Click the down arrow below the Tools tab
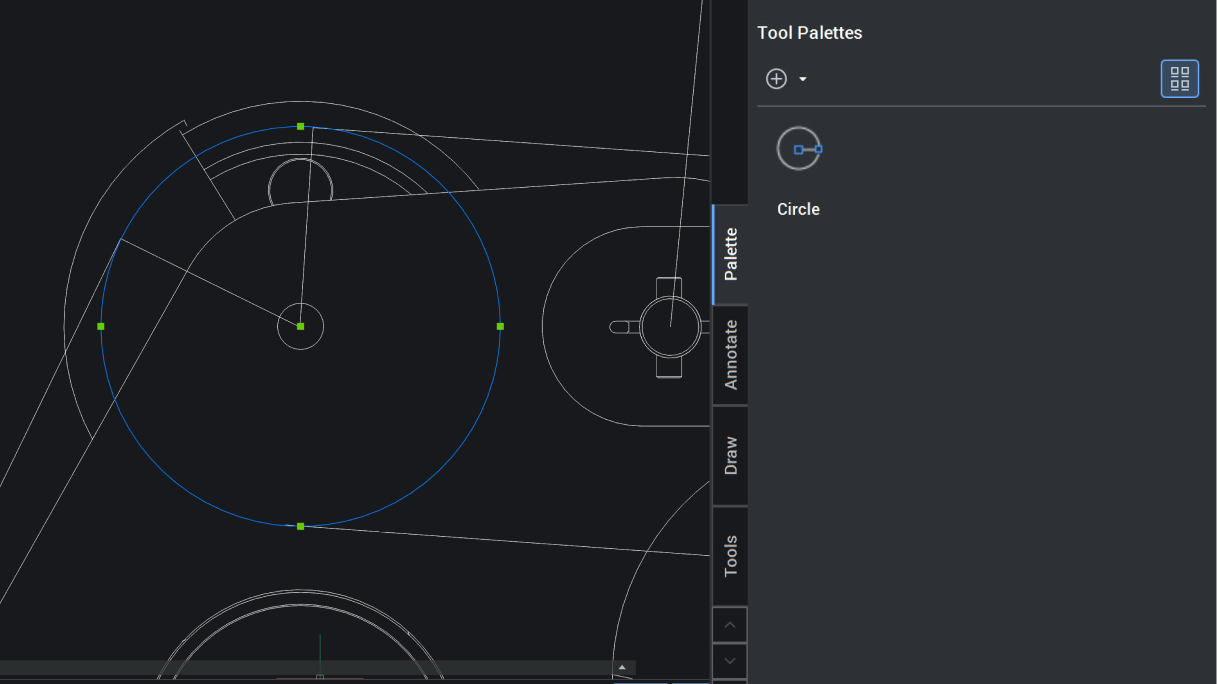This screenshot has height=684, width=1217. [x=729, y=661]
